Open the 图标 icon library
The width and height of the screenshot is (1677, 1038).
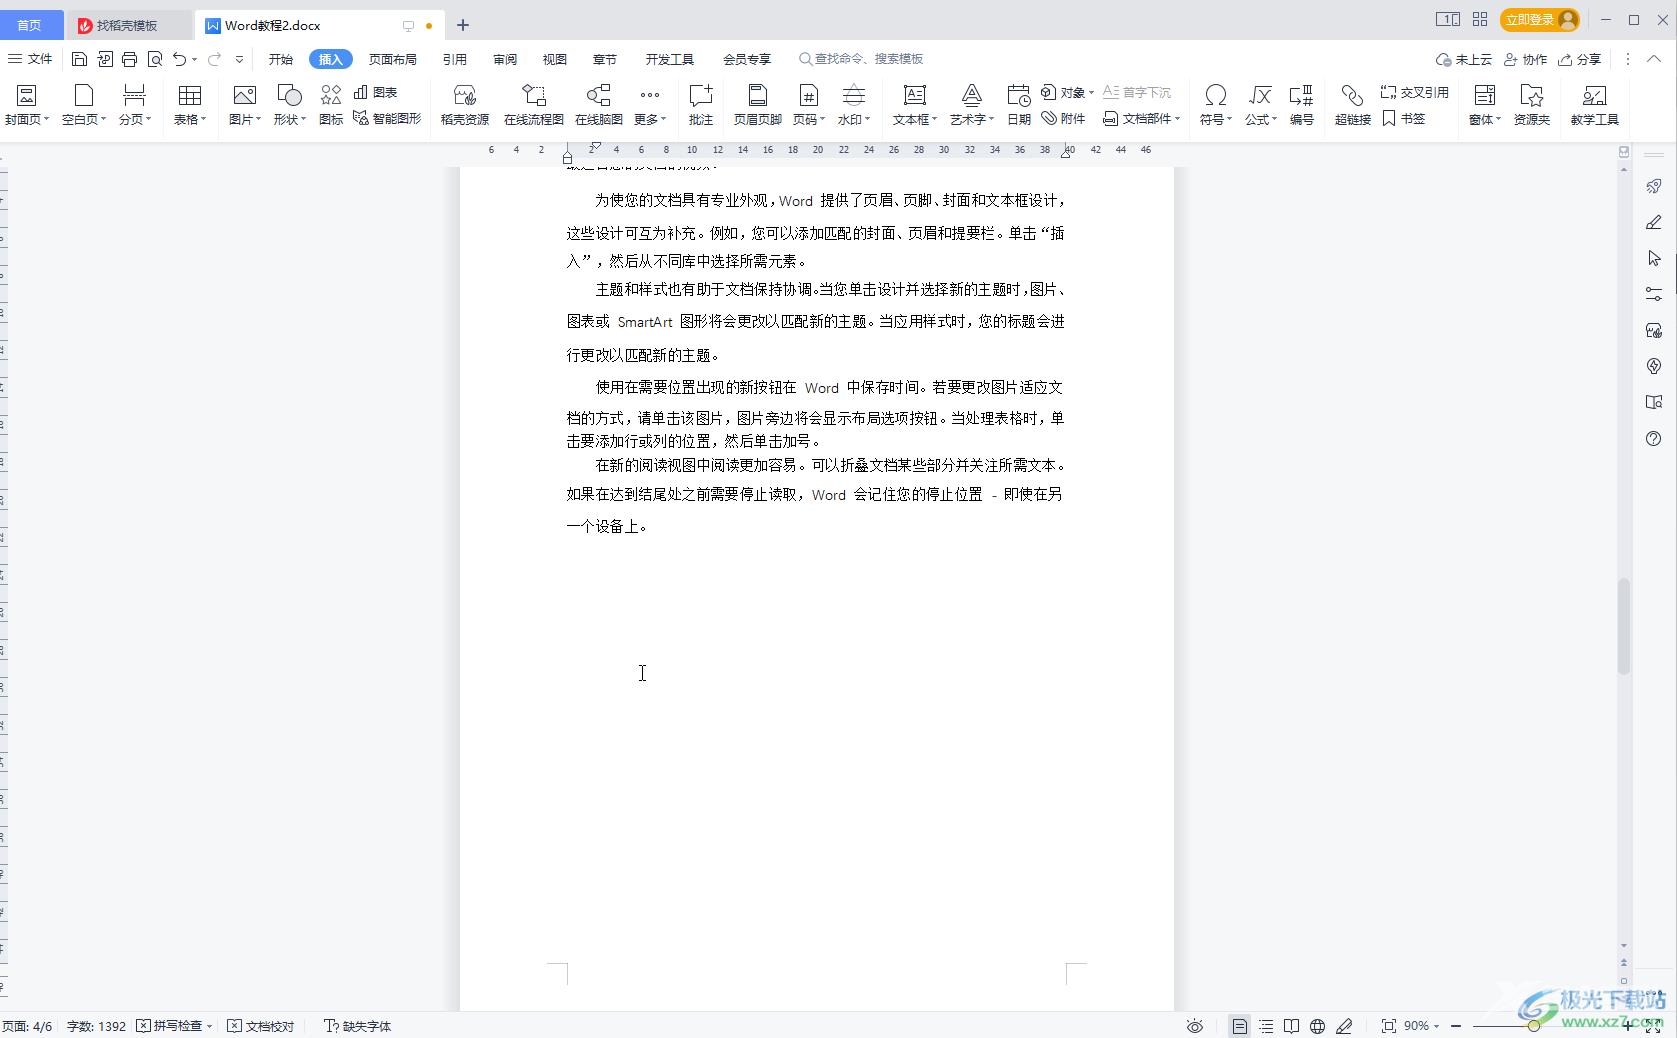coord(331,105)
